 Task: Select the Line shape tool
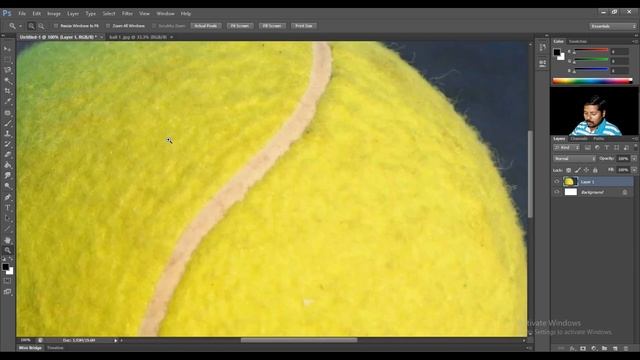click(7, 229)
